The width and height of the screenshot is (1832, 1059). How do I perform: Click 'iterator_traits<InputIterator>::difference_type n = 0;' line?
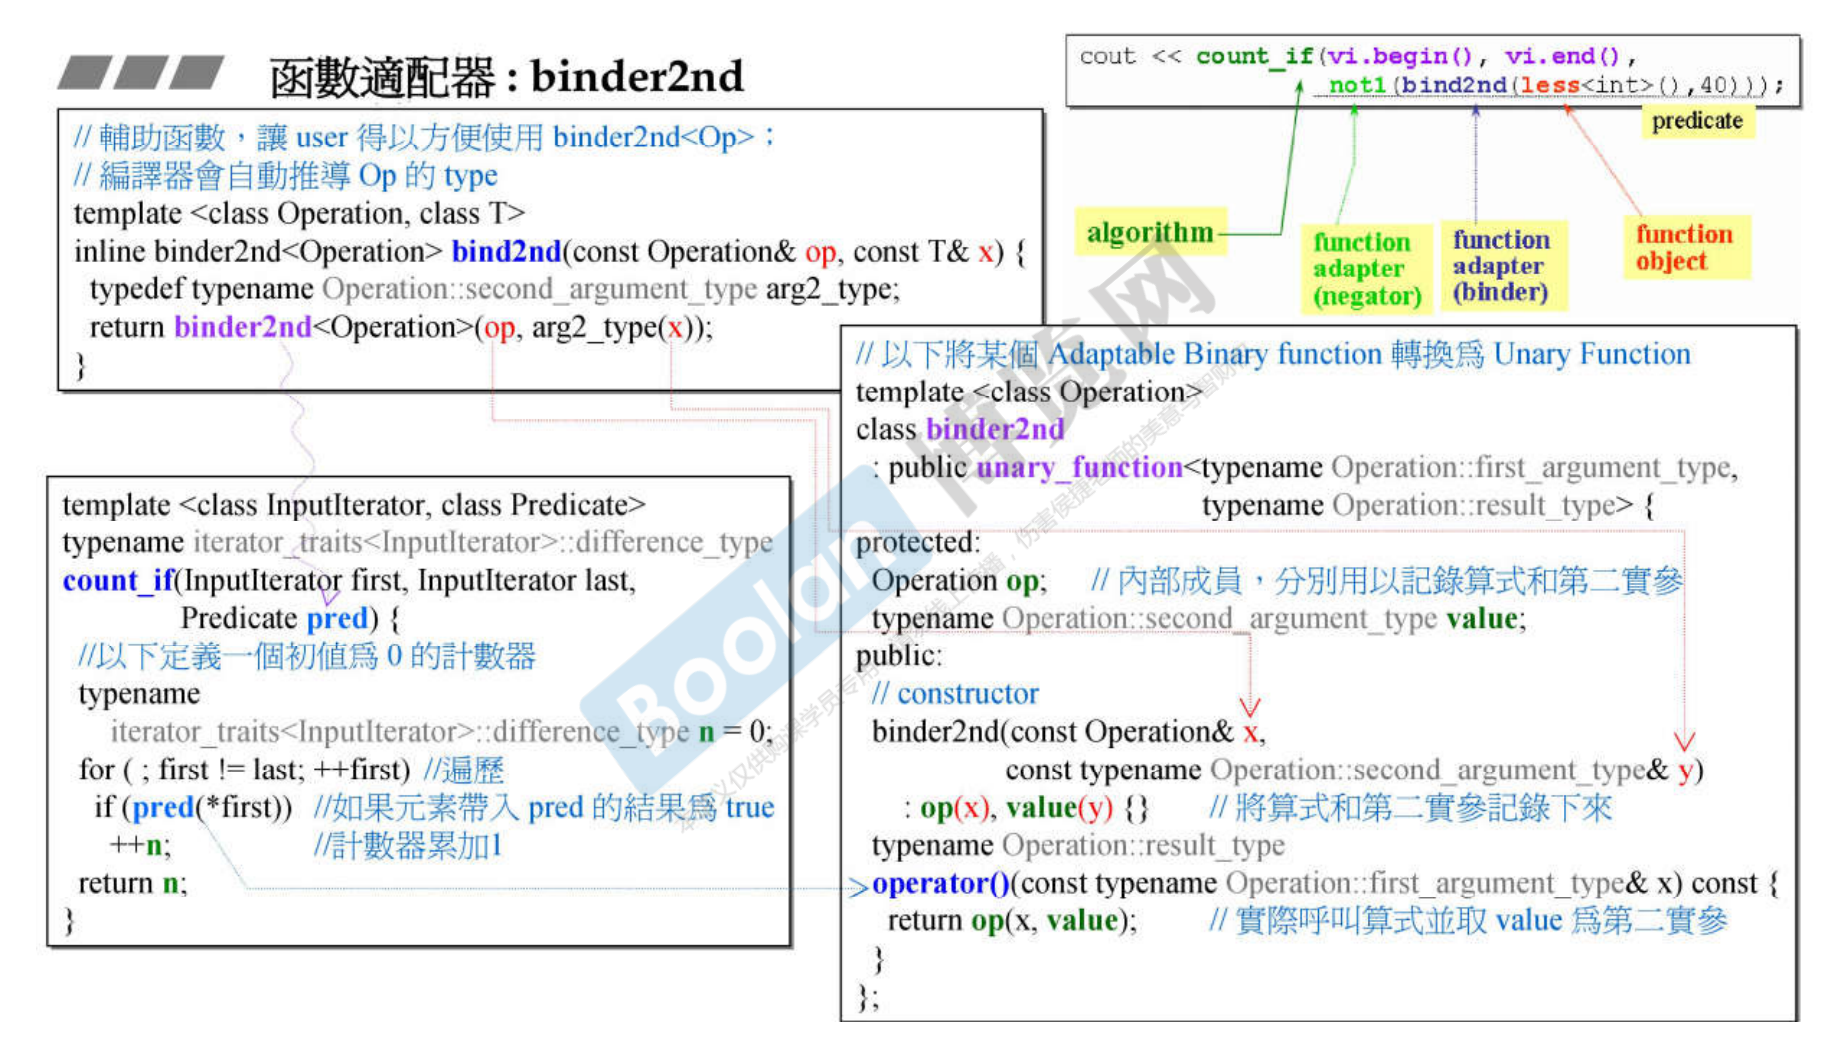[441, 731]
